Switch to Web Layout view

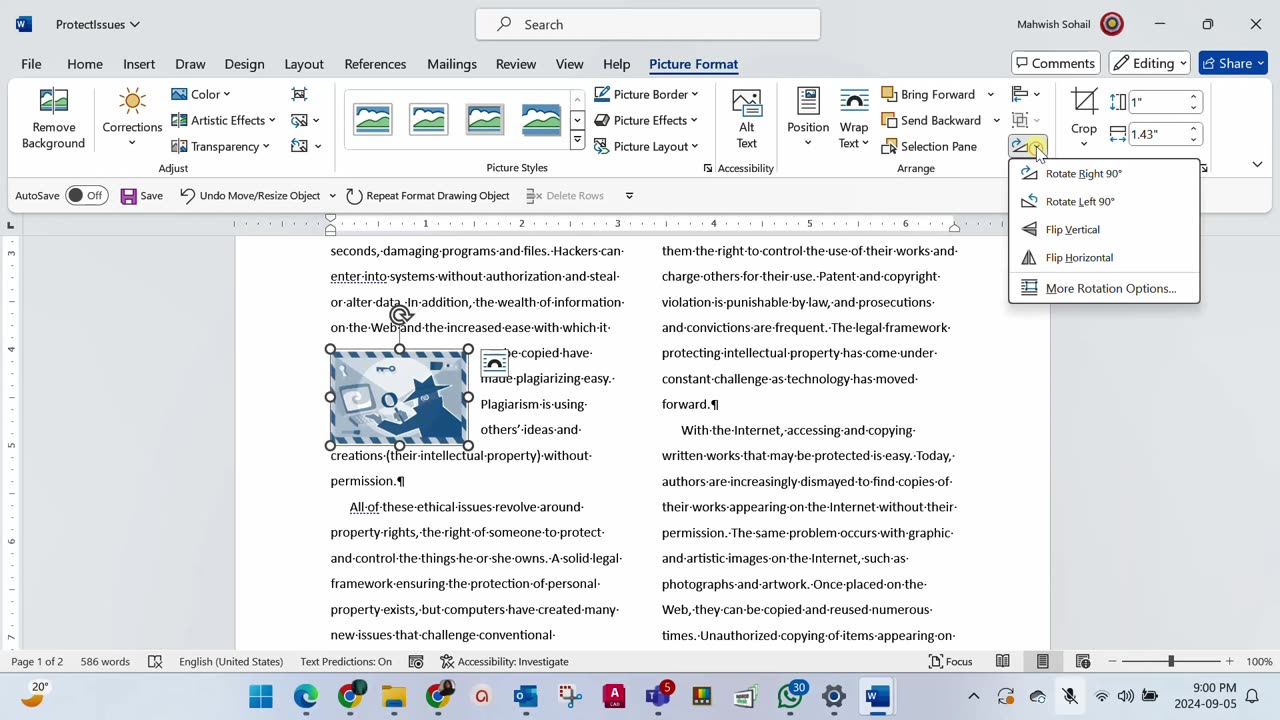pos(1082,661)
